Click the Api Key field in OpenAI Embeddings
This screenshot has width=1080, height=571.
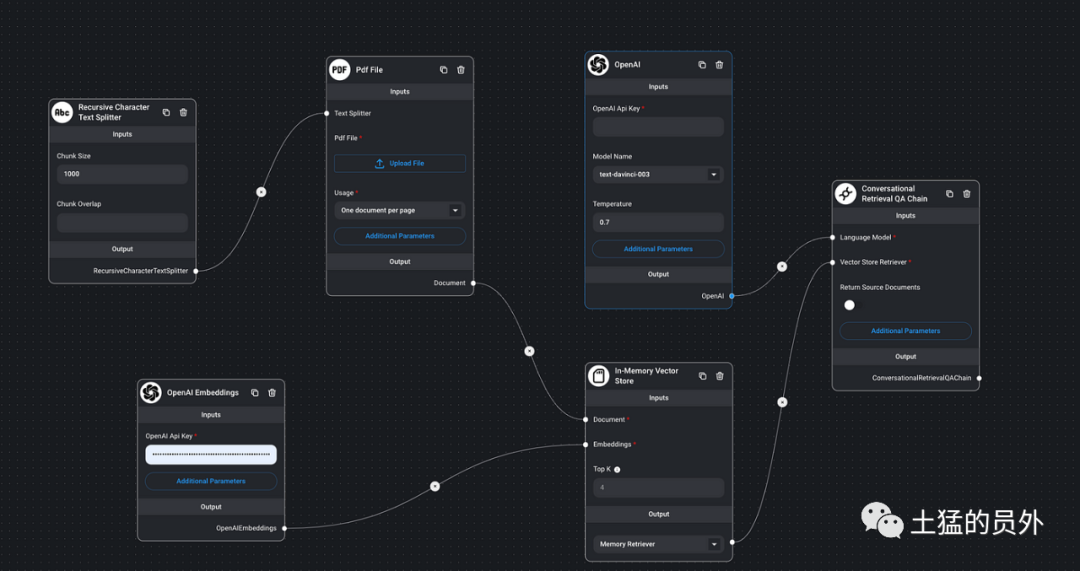[211, 455]
